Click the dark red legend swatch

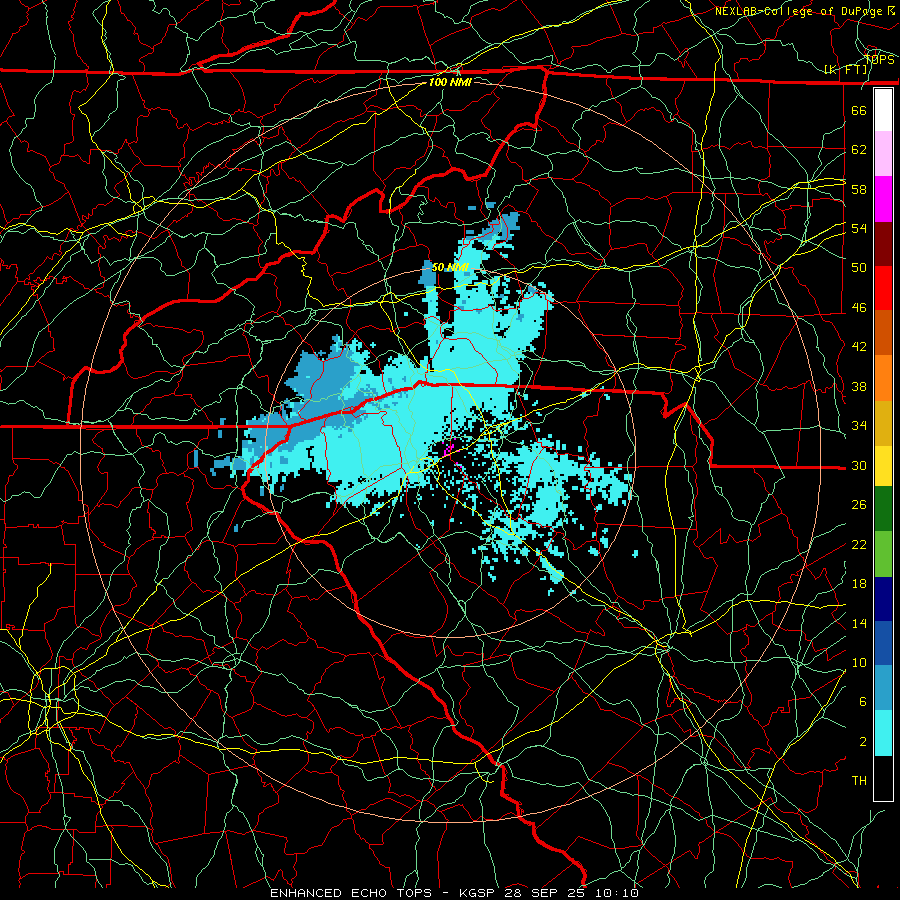883,244
